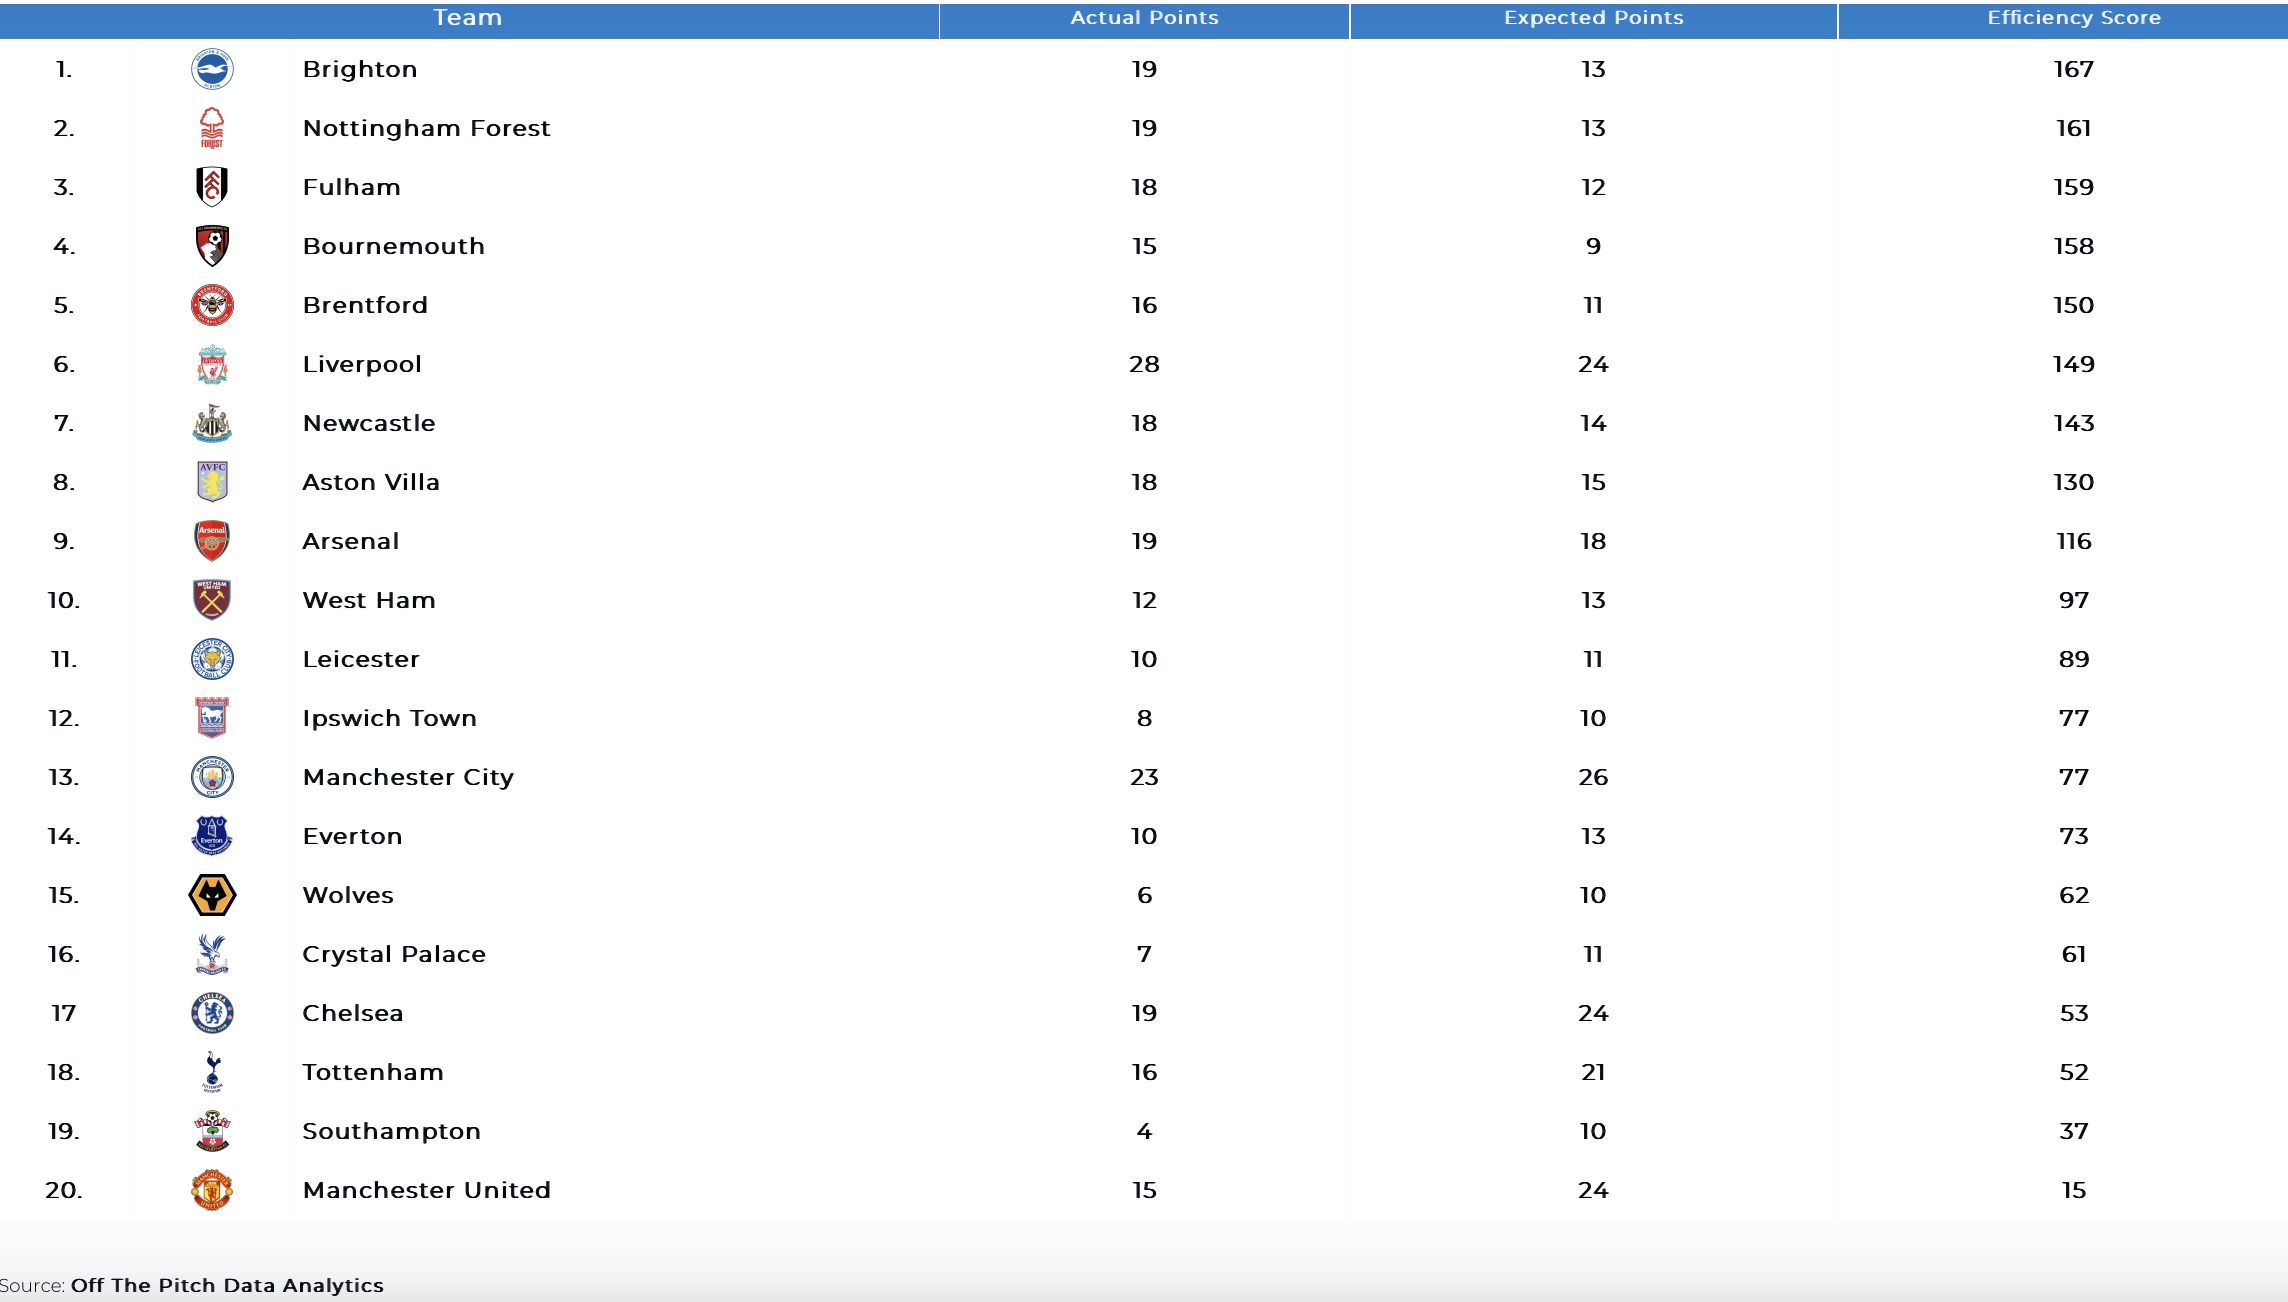Select the Crystal Palace team name
This screenshot has width=2288, height=1302.
[394, 954]
